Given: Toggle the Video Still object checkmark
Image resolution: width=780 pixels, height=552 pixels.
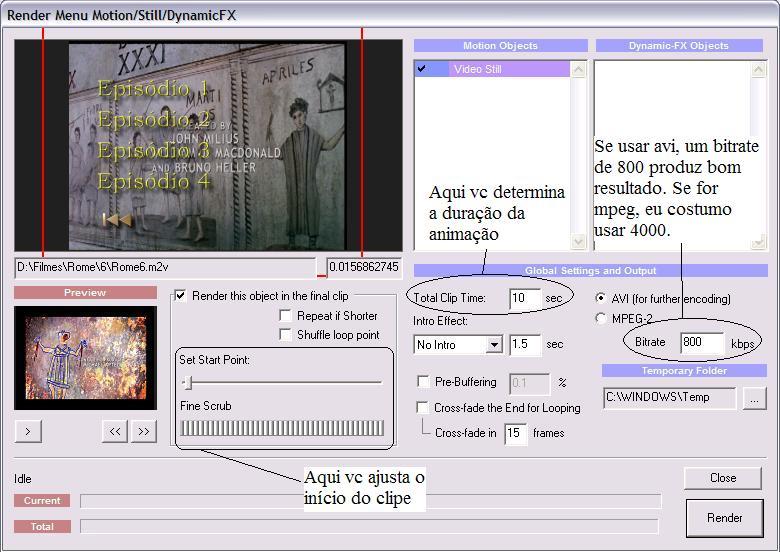Looking at the screenshot, I should tap(422, 69).
